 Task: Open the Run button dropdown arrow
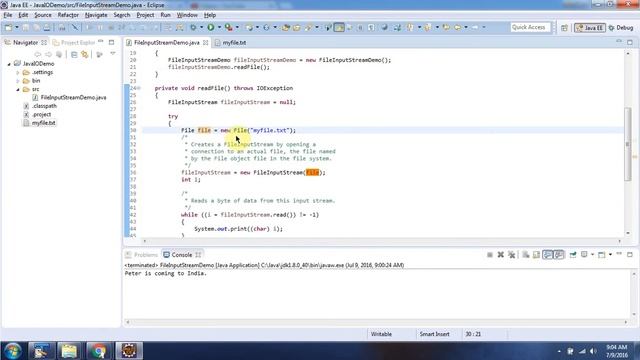tap(219, 27)
